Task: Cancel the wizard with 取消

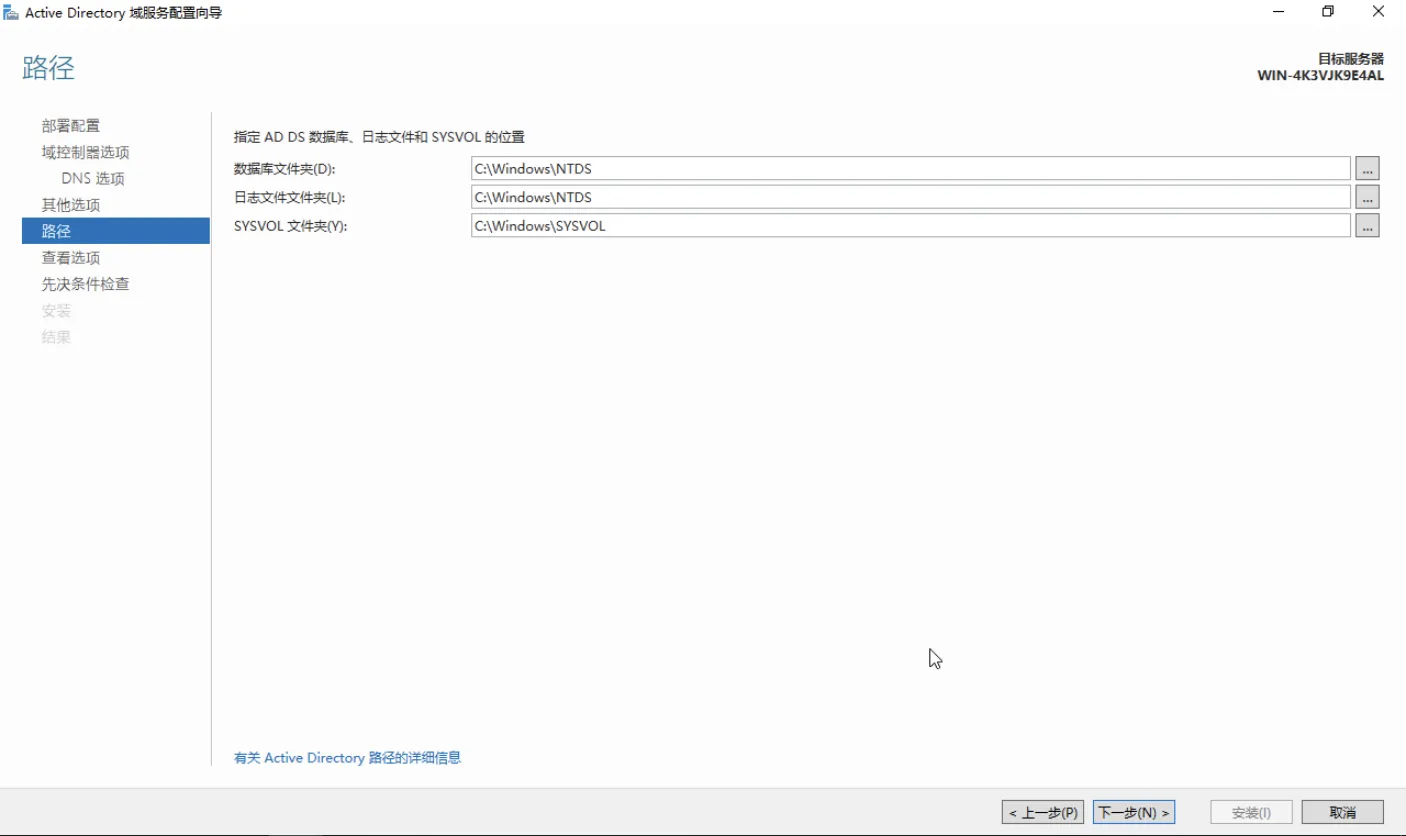Action: 1342,812
